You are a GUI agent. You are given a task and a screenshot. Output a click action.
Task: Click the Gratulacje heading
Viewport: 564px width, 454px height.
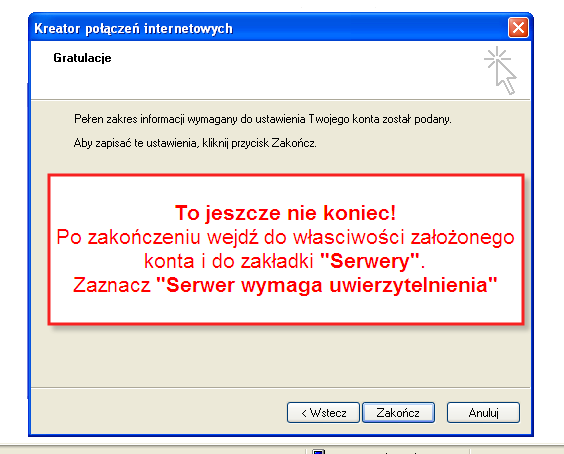point(82,58)
